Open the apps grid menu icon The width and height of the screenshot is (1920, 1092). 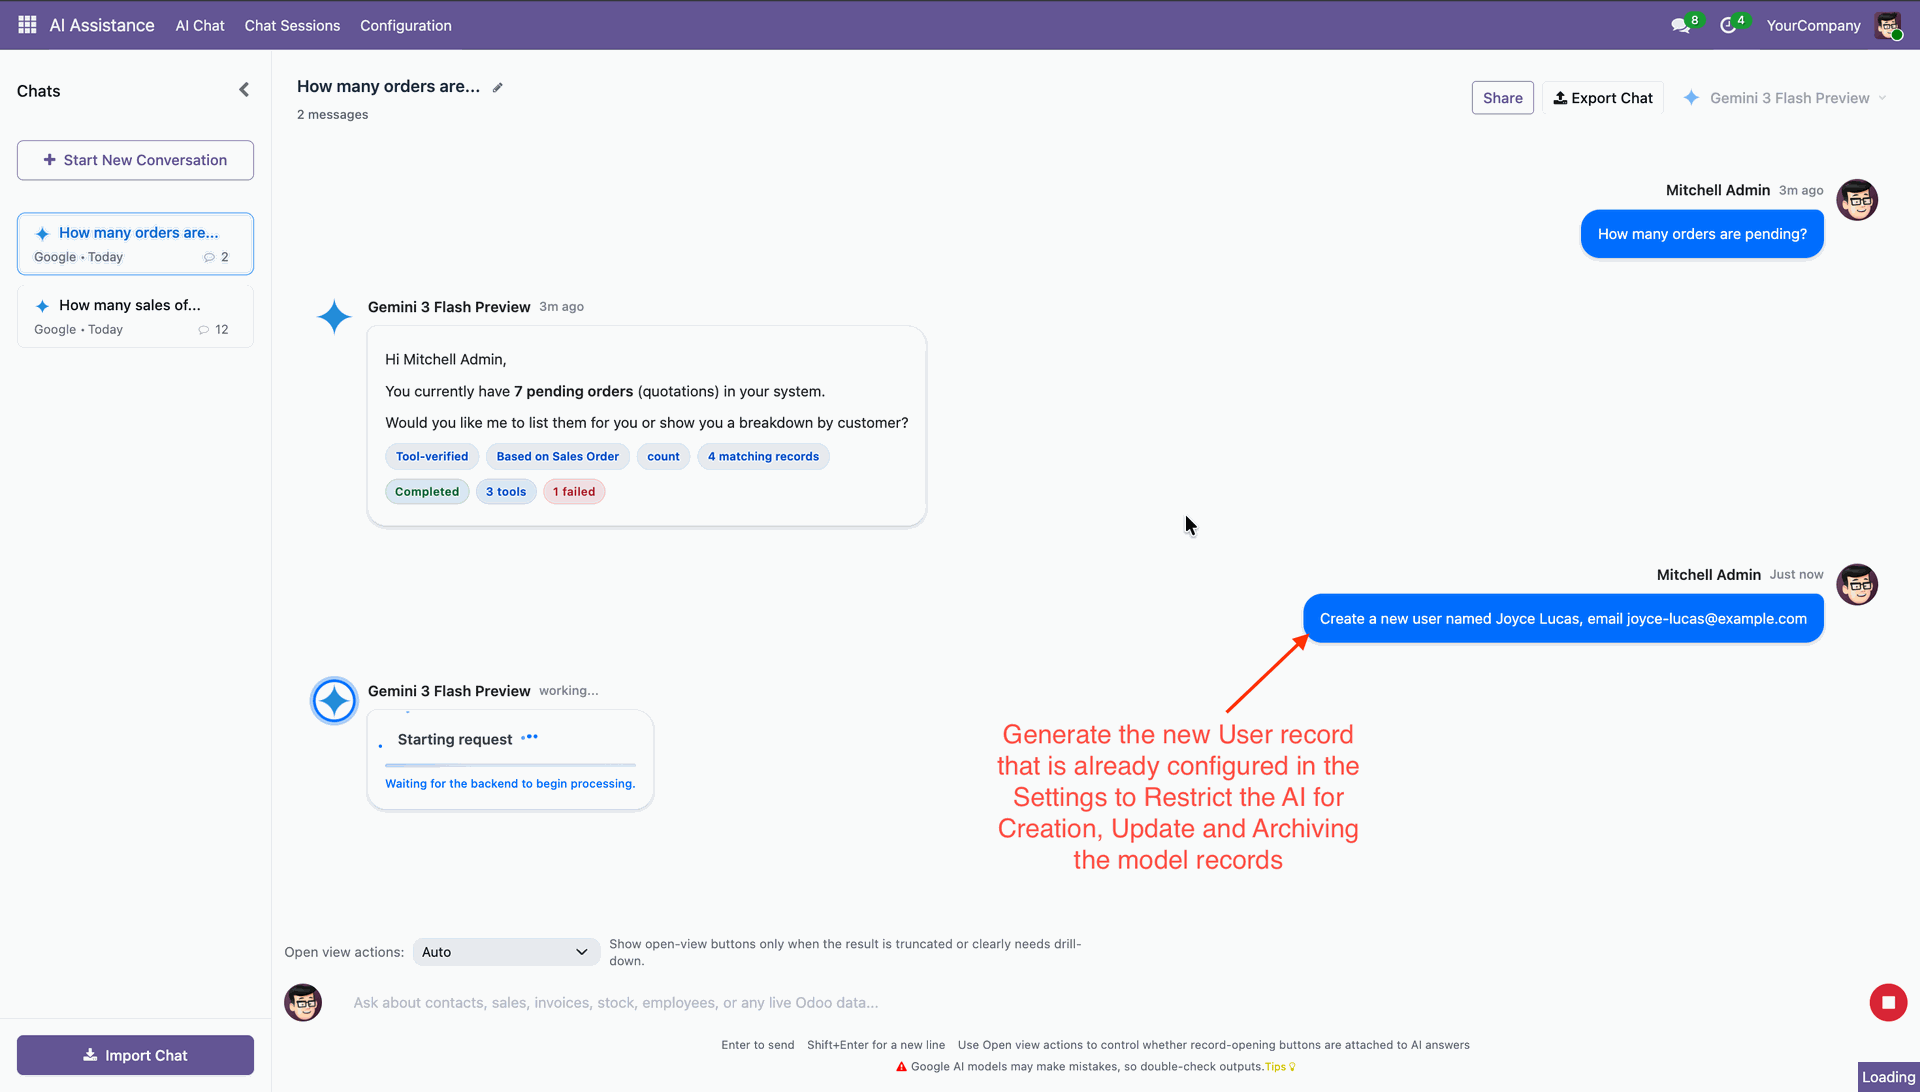27,25
